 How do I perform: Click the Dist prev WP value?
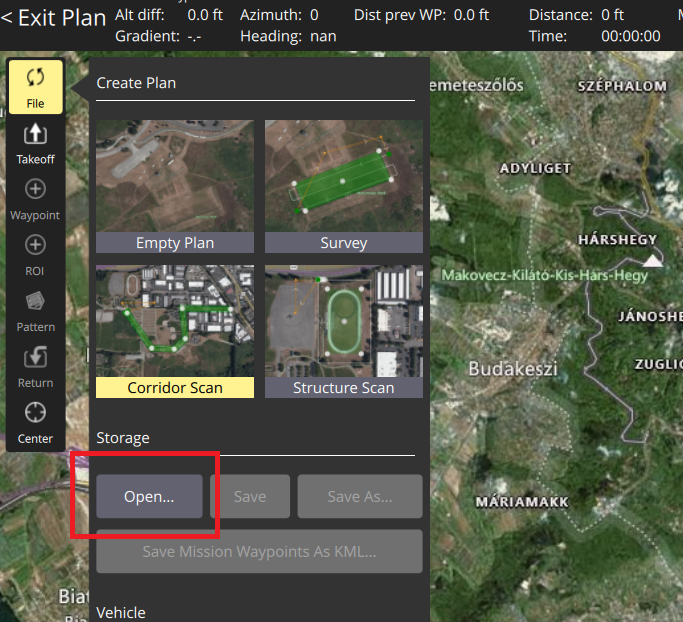point(471,15)
